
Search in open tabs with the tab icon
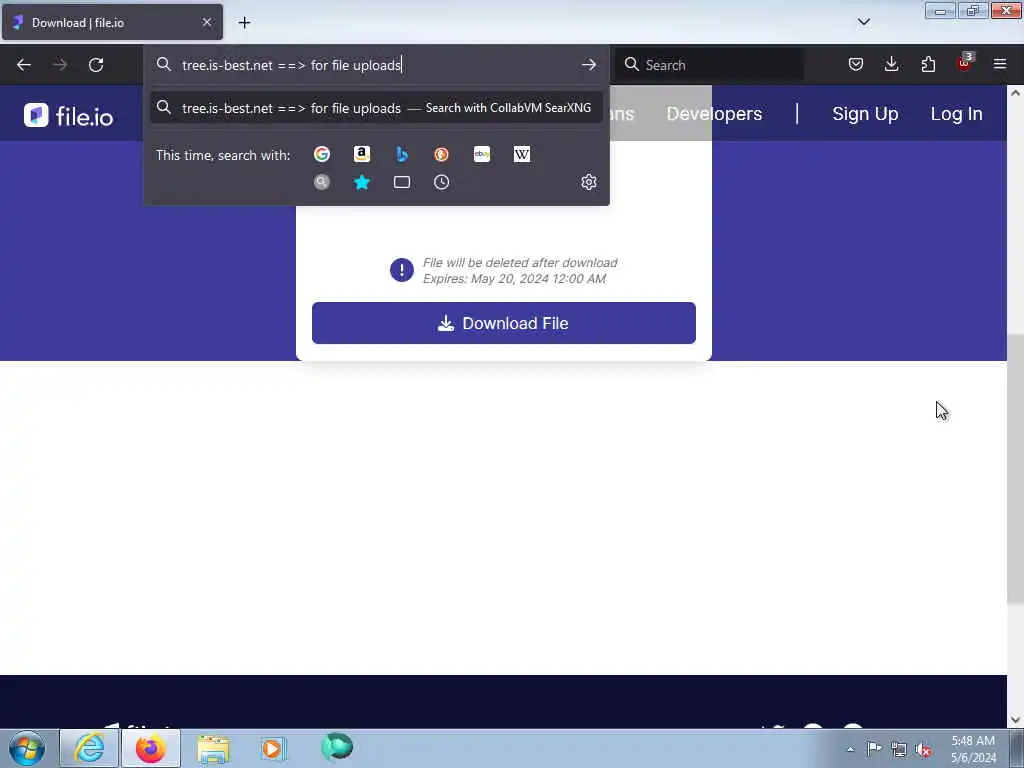coord(402,182)
